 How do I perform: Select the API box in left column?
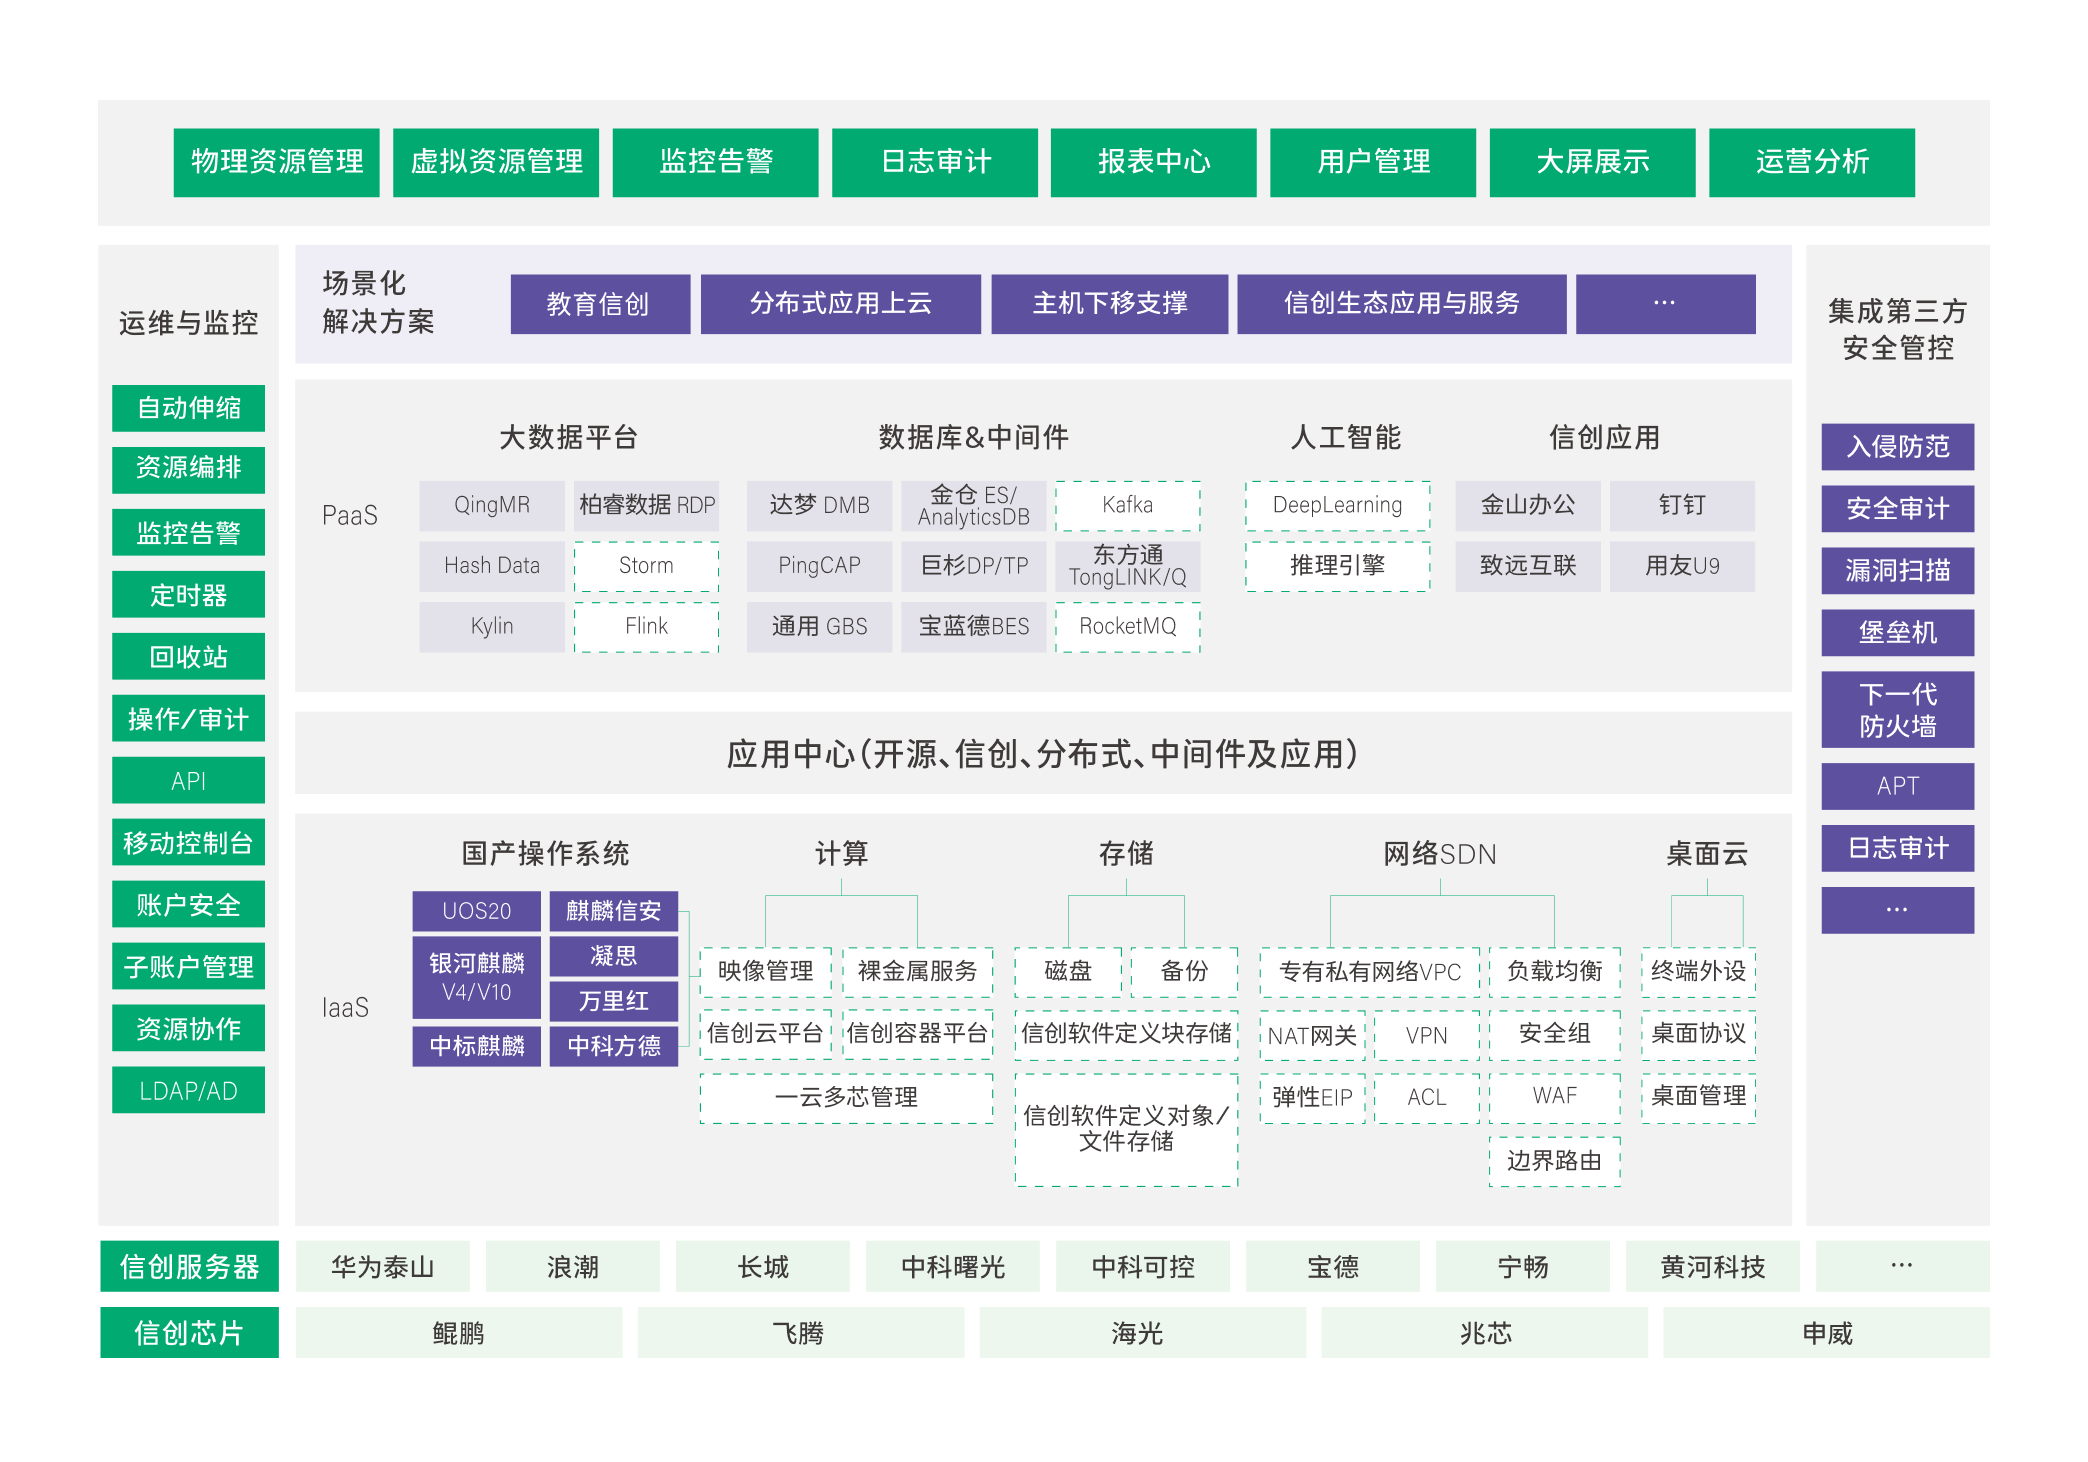[189, 780]
